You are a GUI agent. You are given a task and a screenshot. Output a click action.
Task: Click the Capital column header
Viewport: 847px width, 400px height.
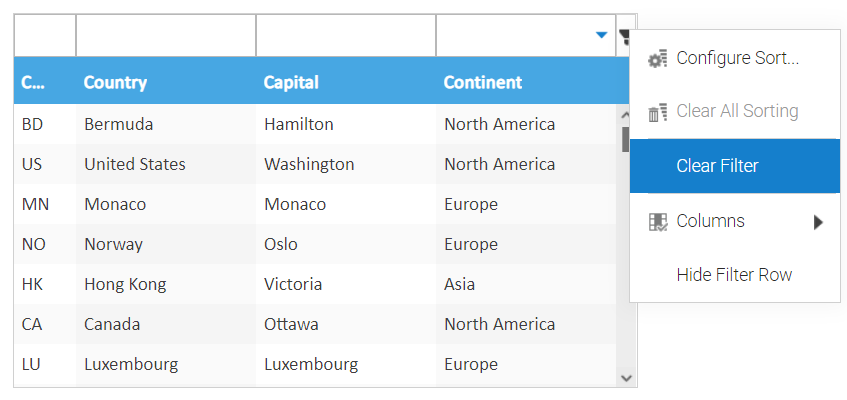(291, 83)
